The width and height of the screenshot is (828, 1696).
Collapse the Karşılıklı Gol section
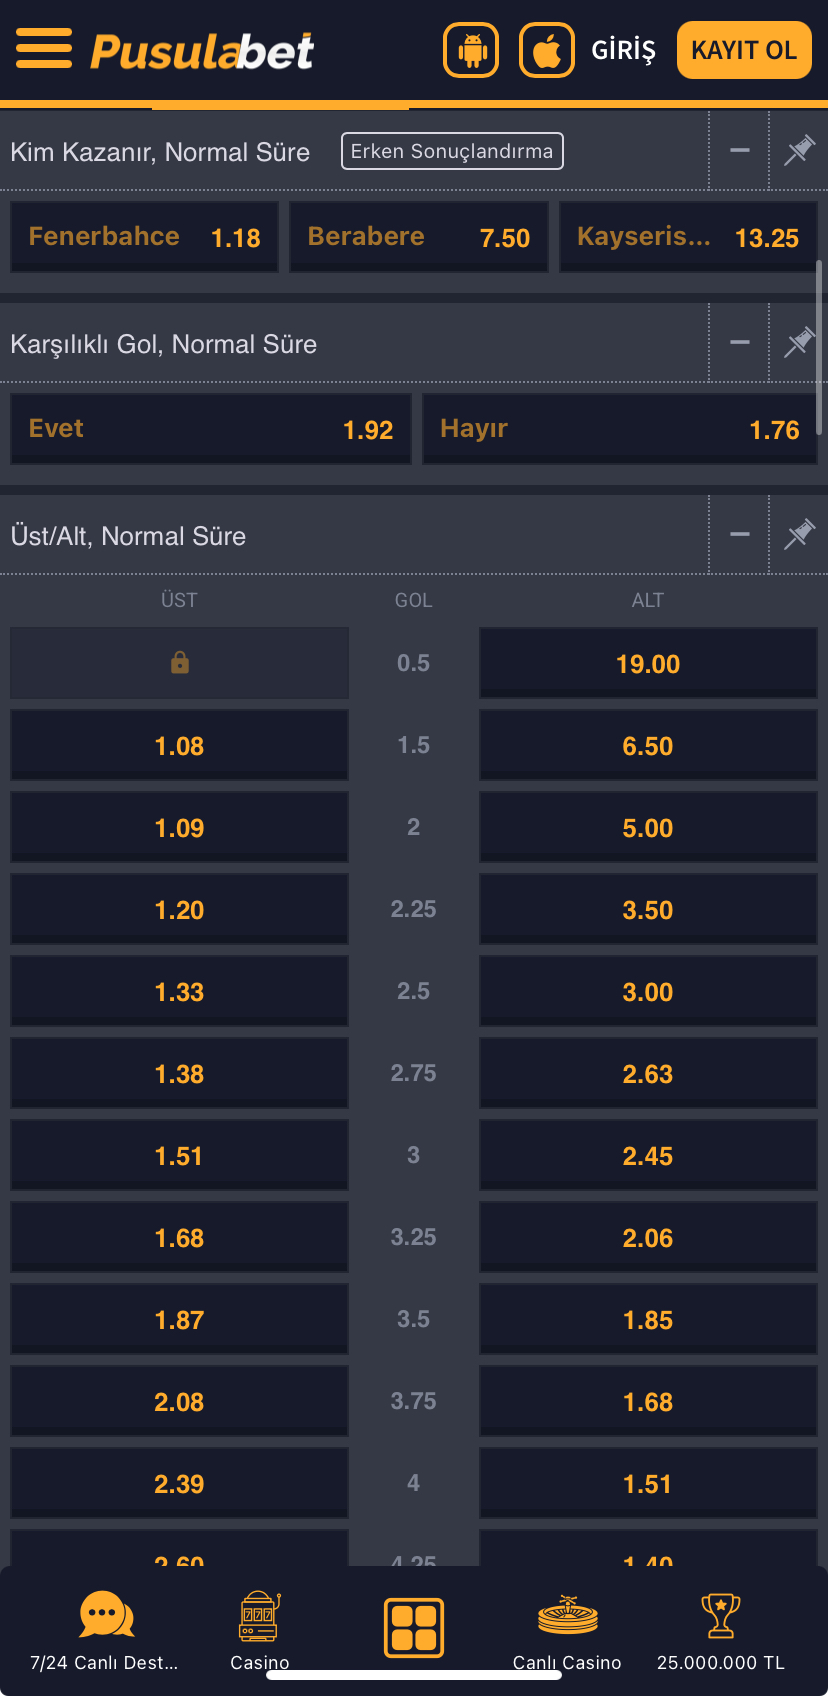(x=740, y=343)
